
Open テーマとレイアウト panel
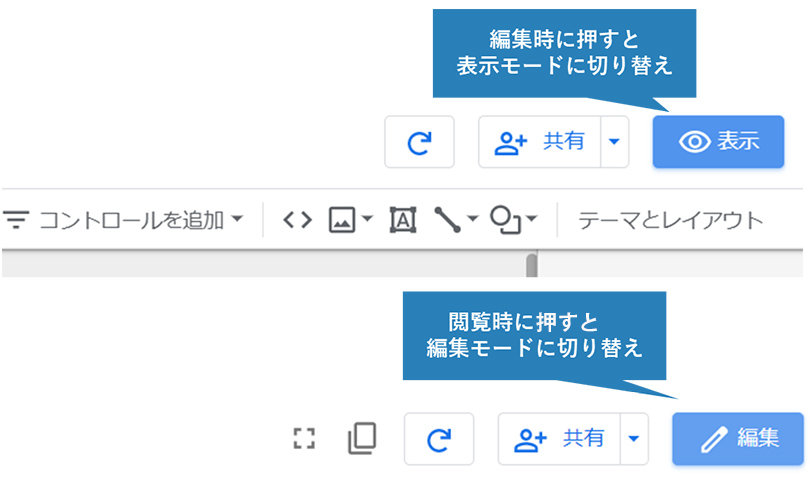click(671, 221)
